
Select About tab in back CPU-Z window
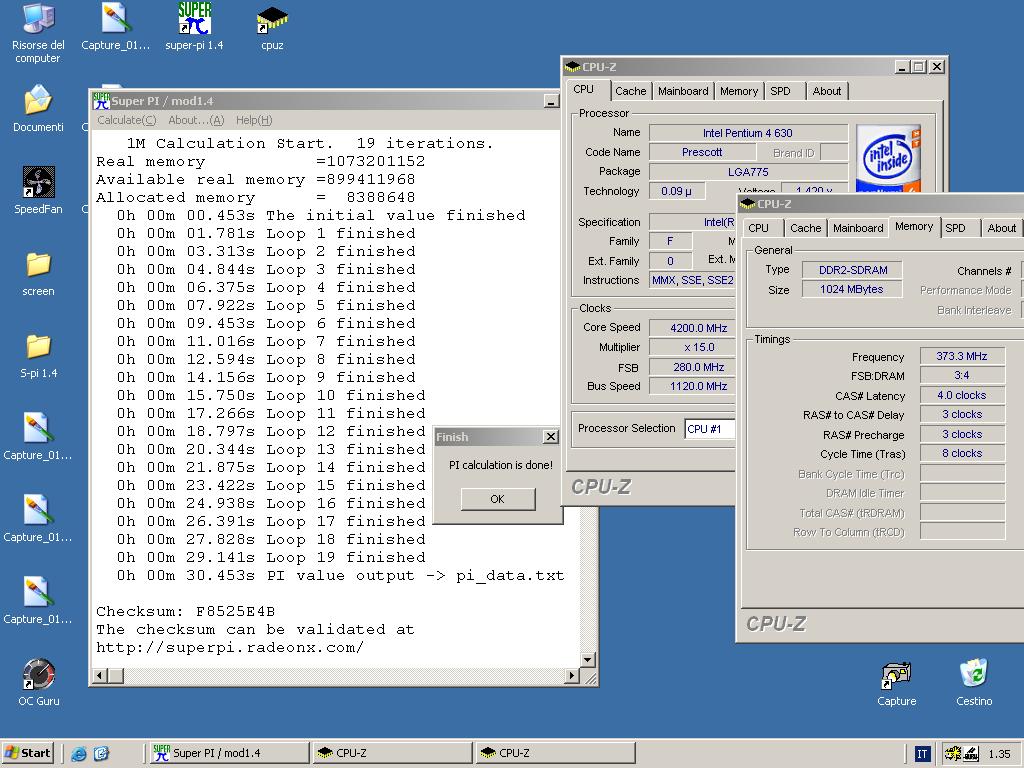pos(827,91)
